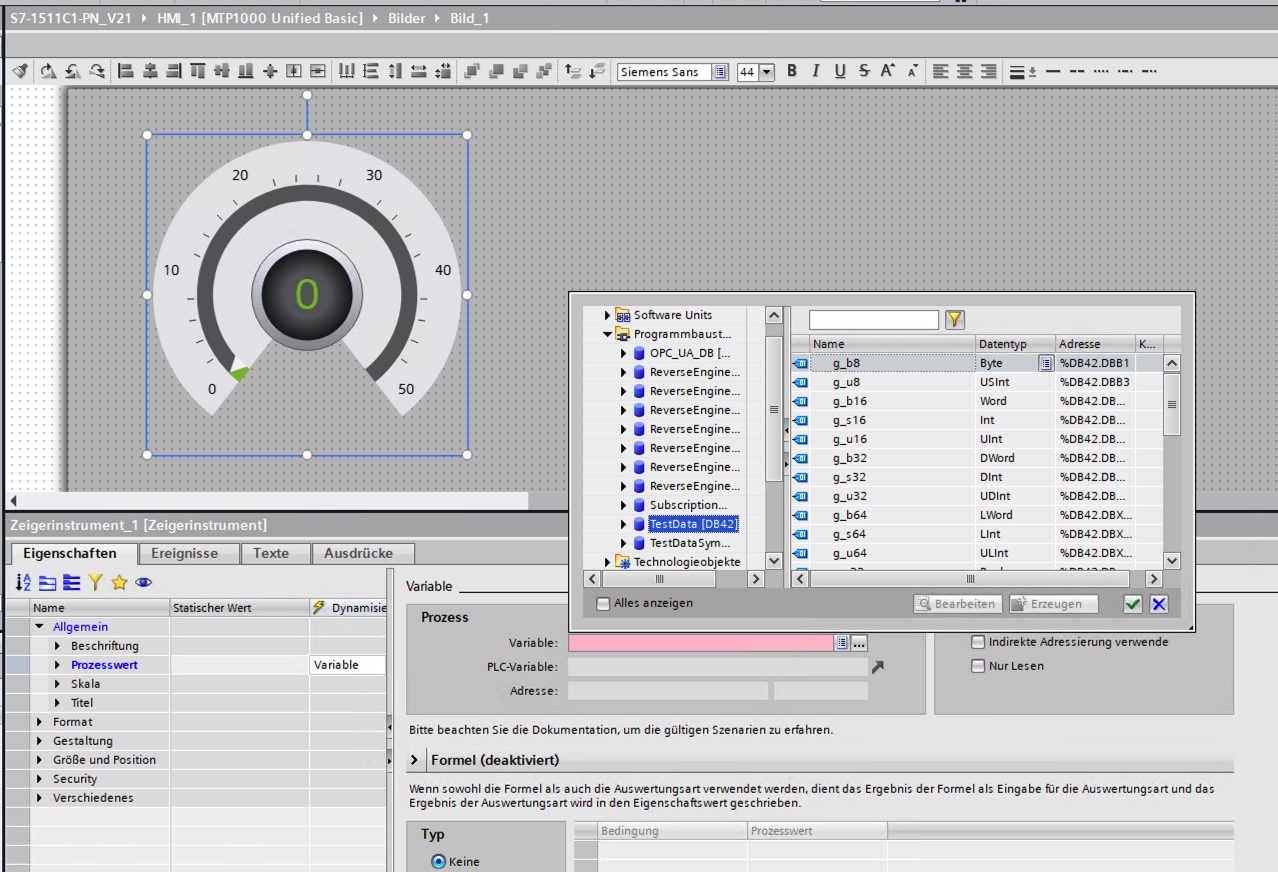This screenshot has width=1278, height=872.
Task: Increase font size with large A icon
Action: coord(888,71)
